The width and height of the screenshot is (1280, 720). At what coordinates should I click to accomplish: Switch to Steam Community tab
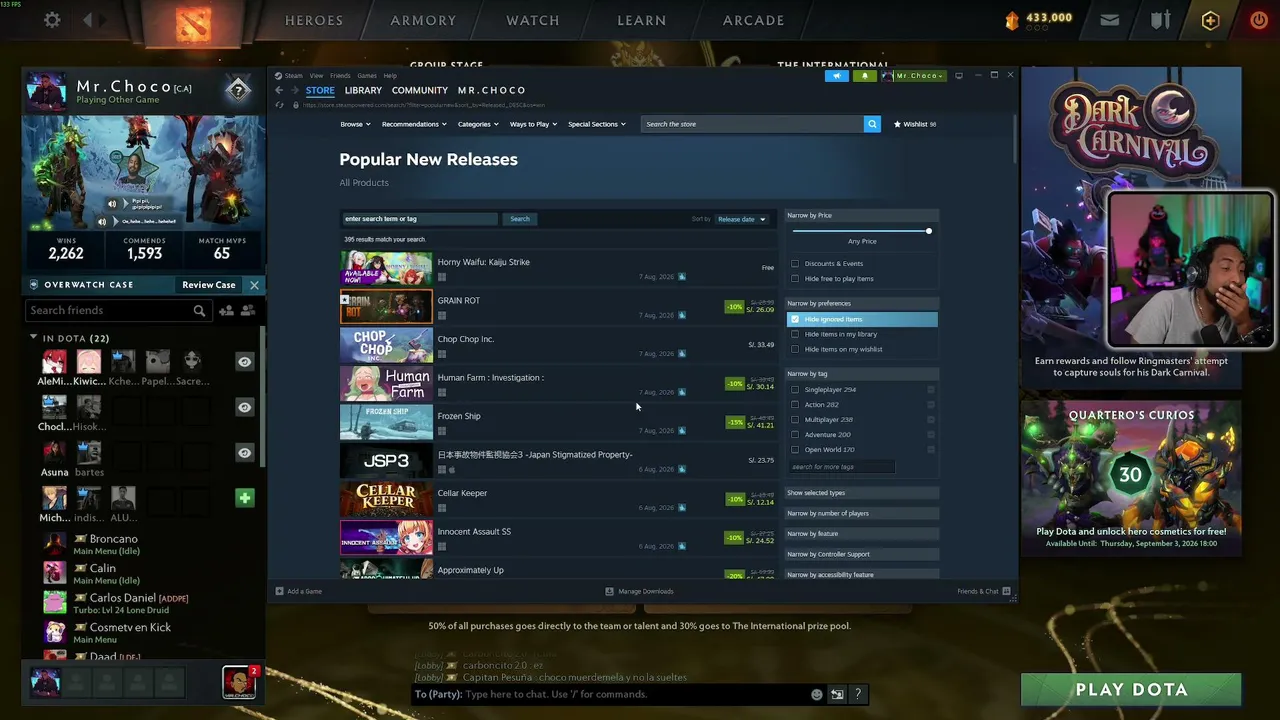pyautogui.click(x=420, y=90)
